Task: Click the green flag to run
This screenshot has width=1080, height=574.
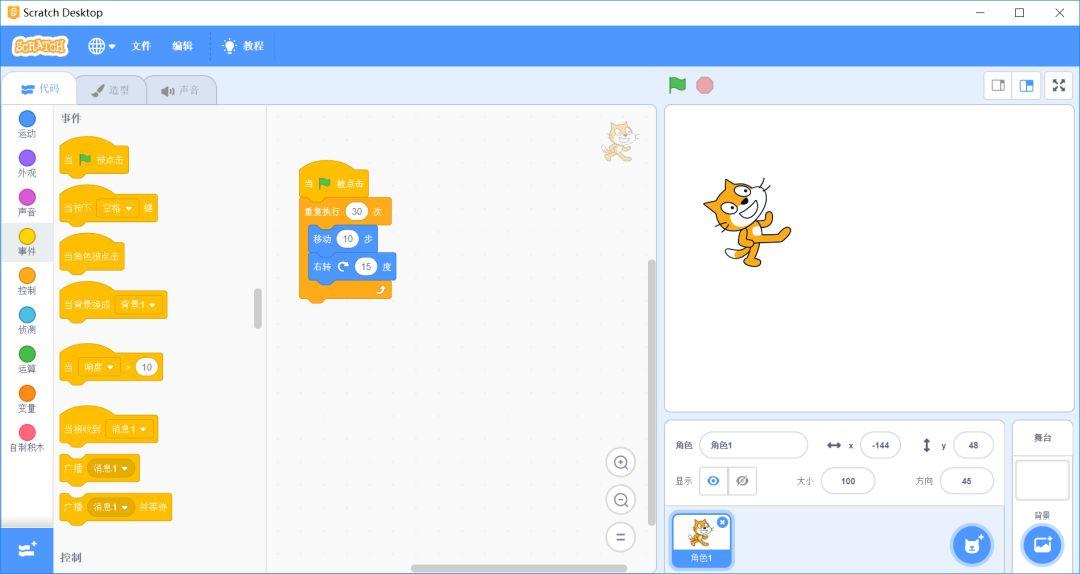Action: coord(677,85)
